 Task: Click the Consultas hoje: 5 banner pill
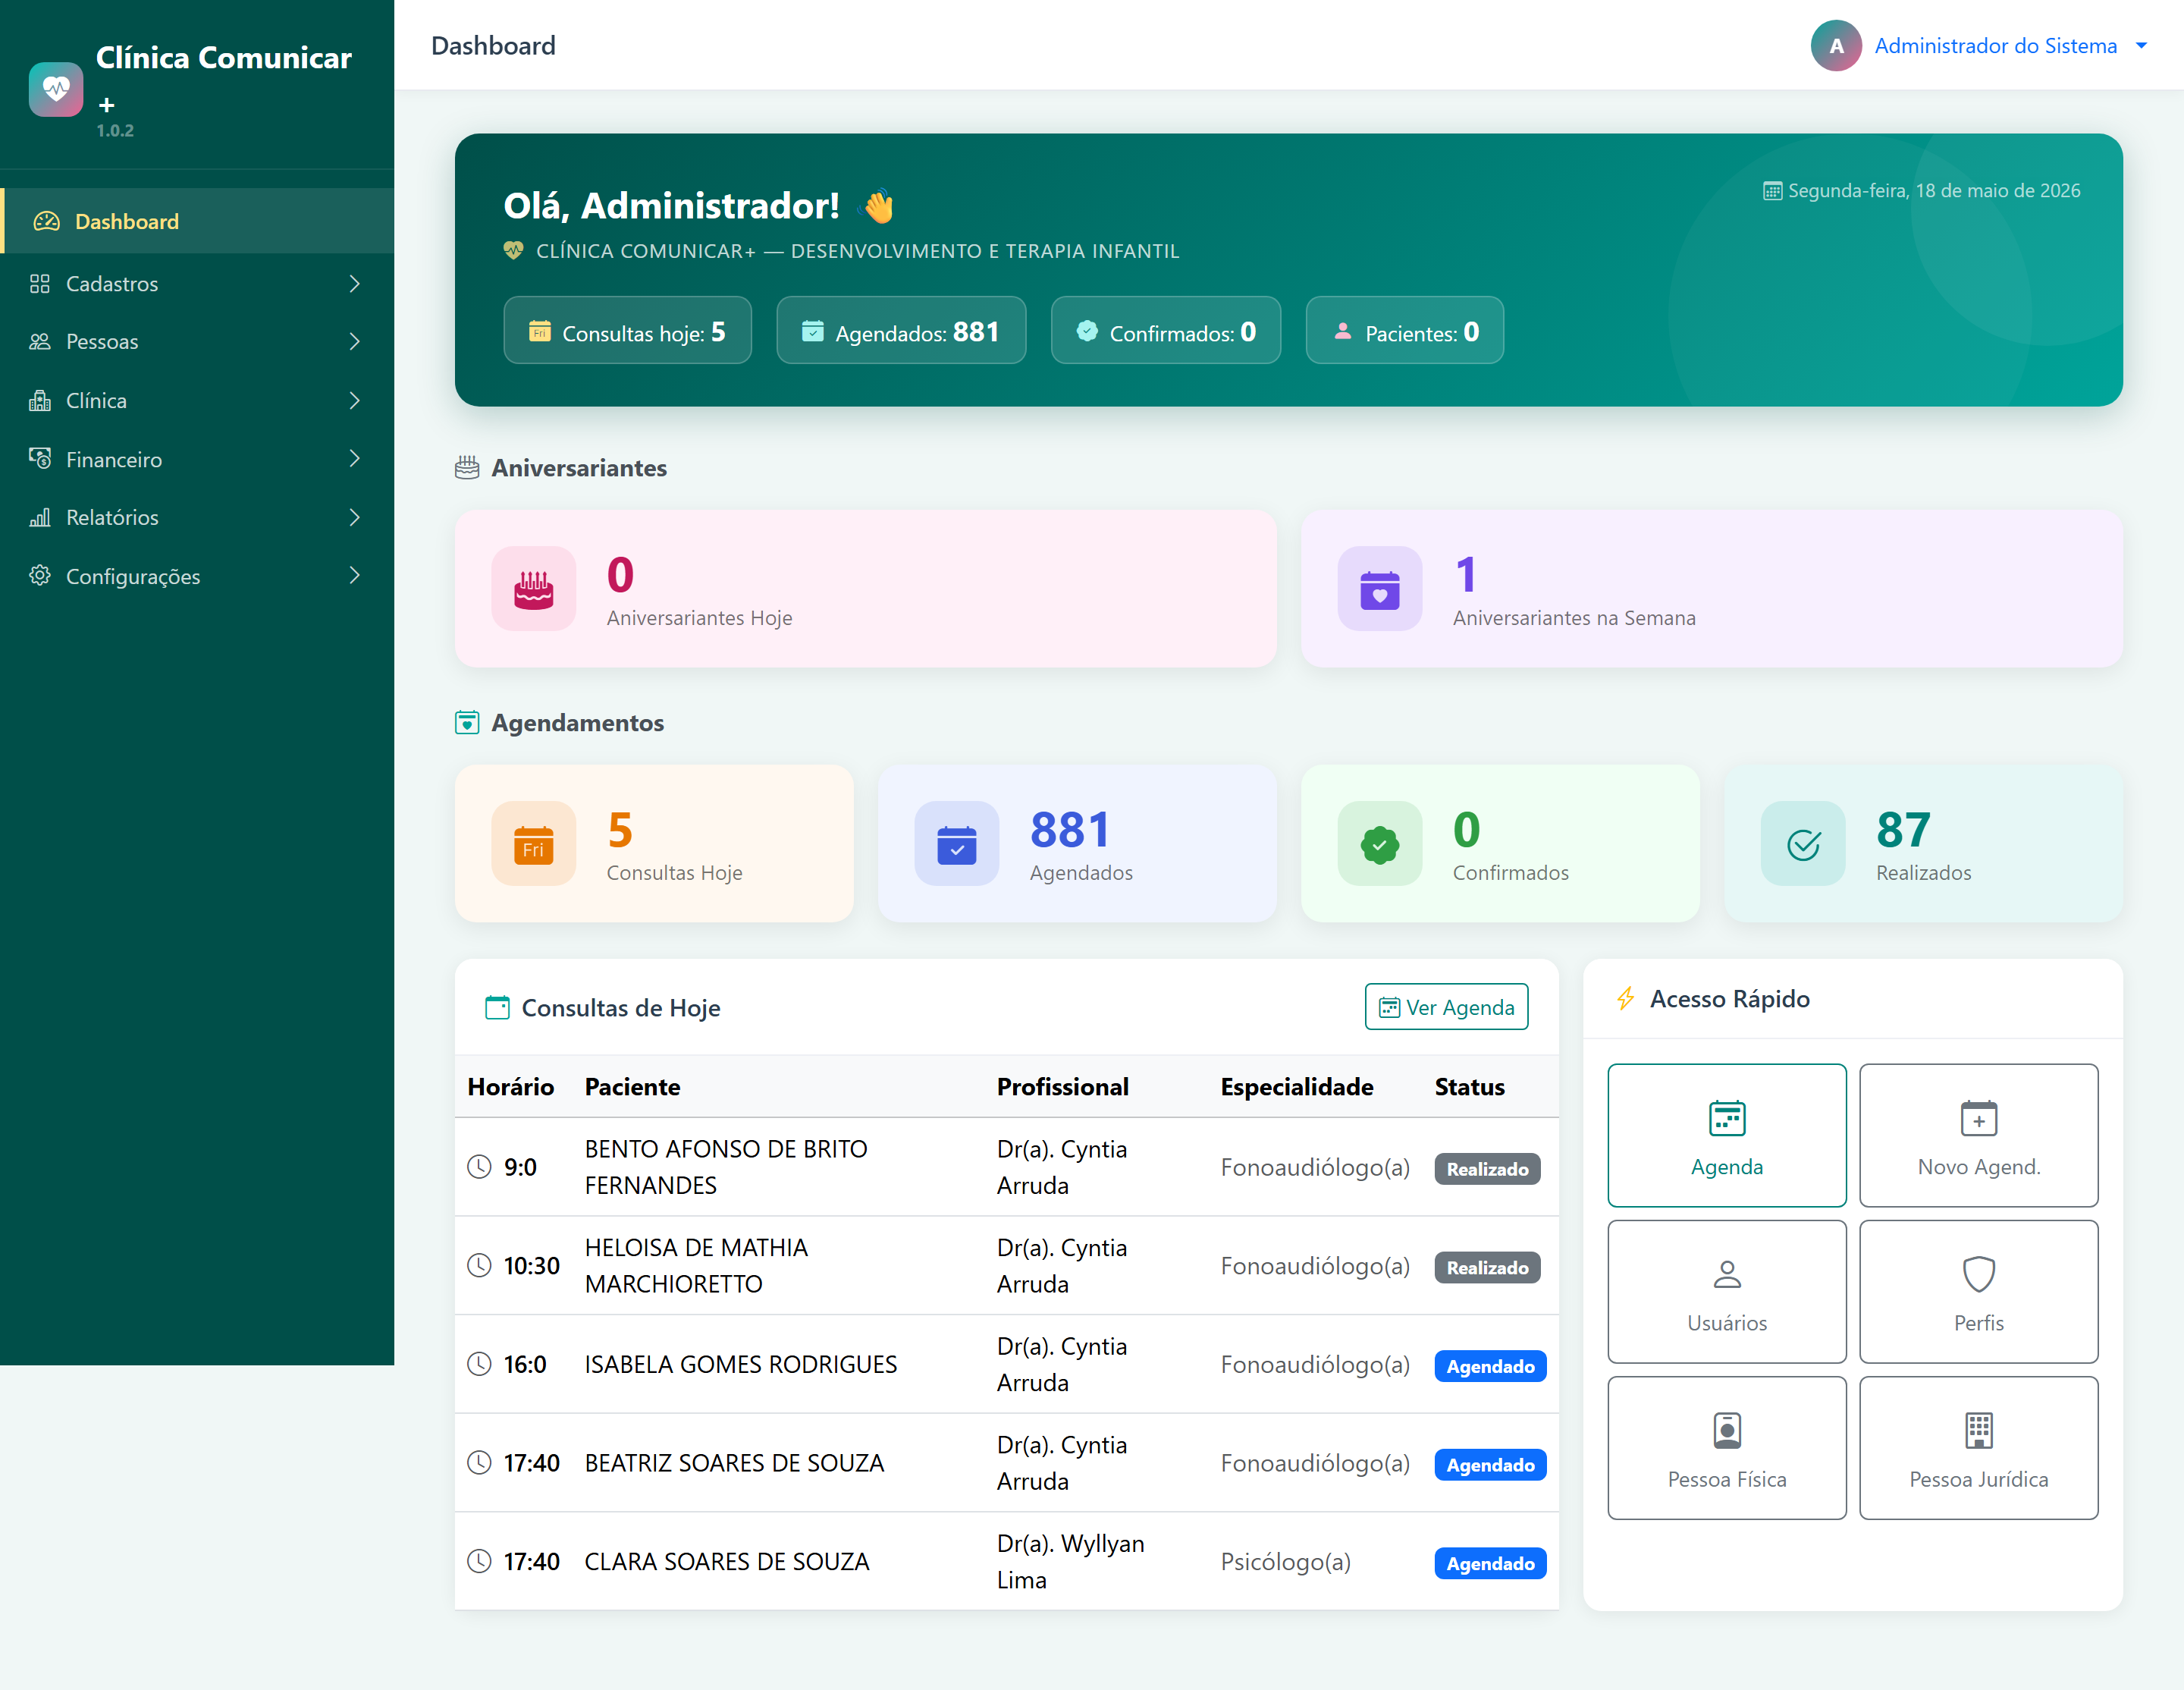627,331
